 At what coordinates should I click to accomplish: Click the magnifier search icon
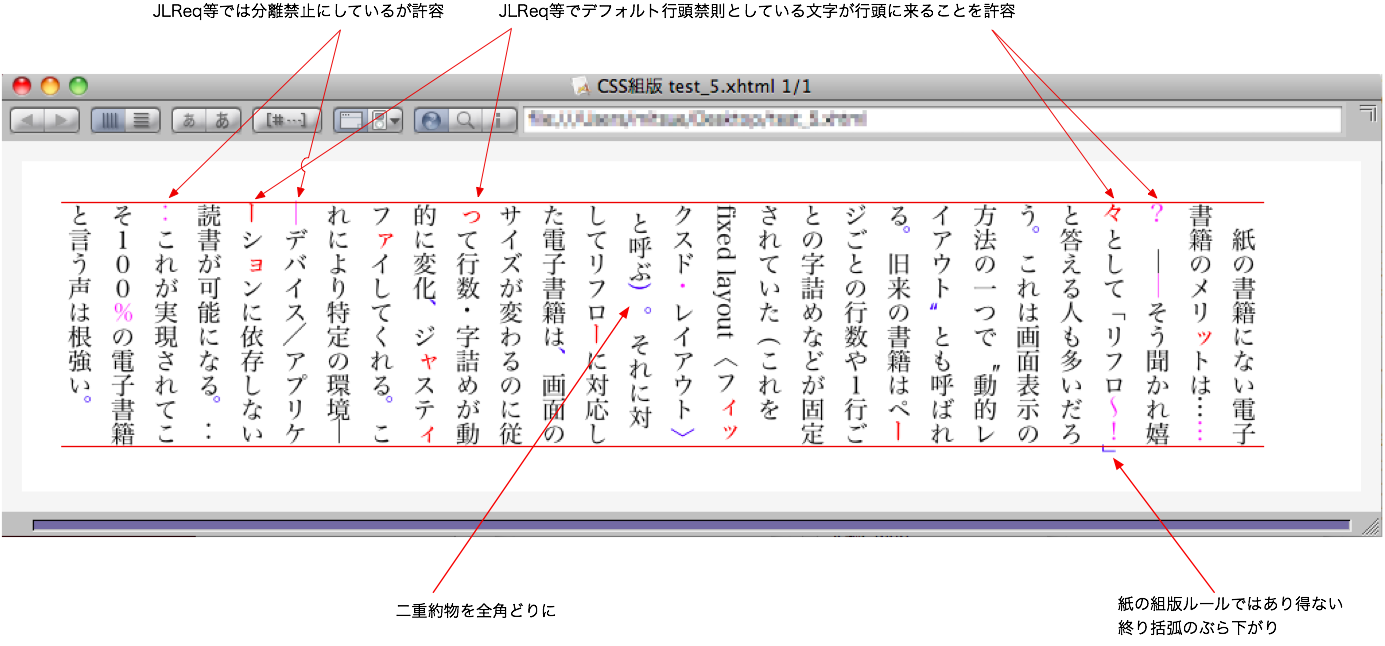tap(465, 120)
